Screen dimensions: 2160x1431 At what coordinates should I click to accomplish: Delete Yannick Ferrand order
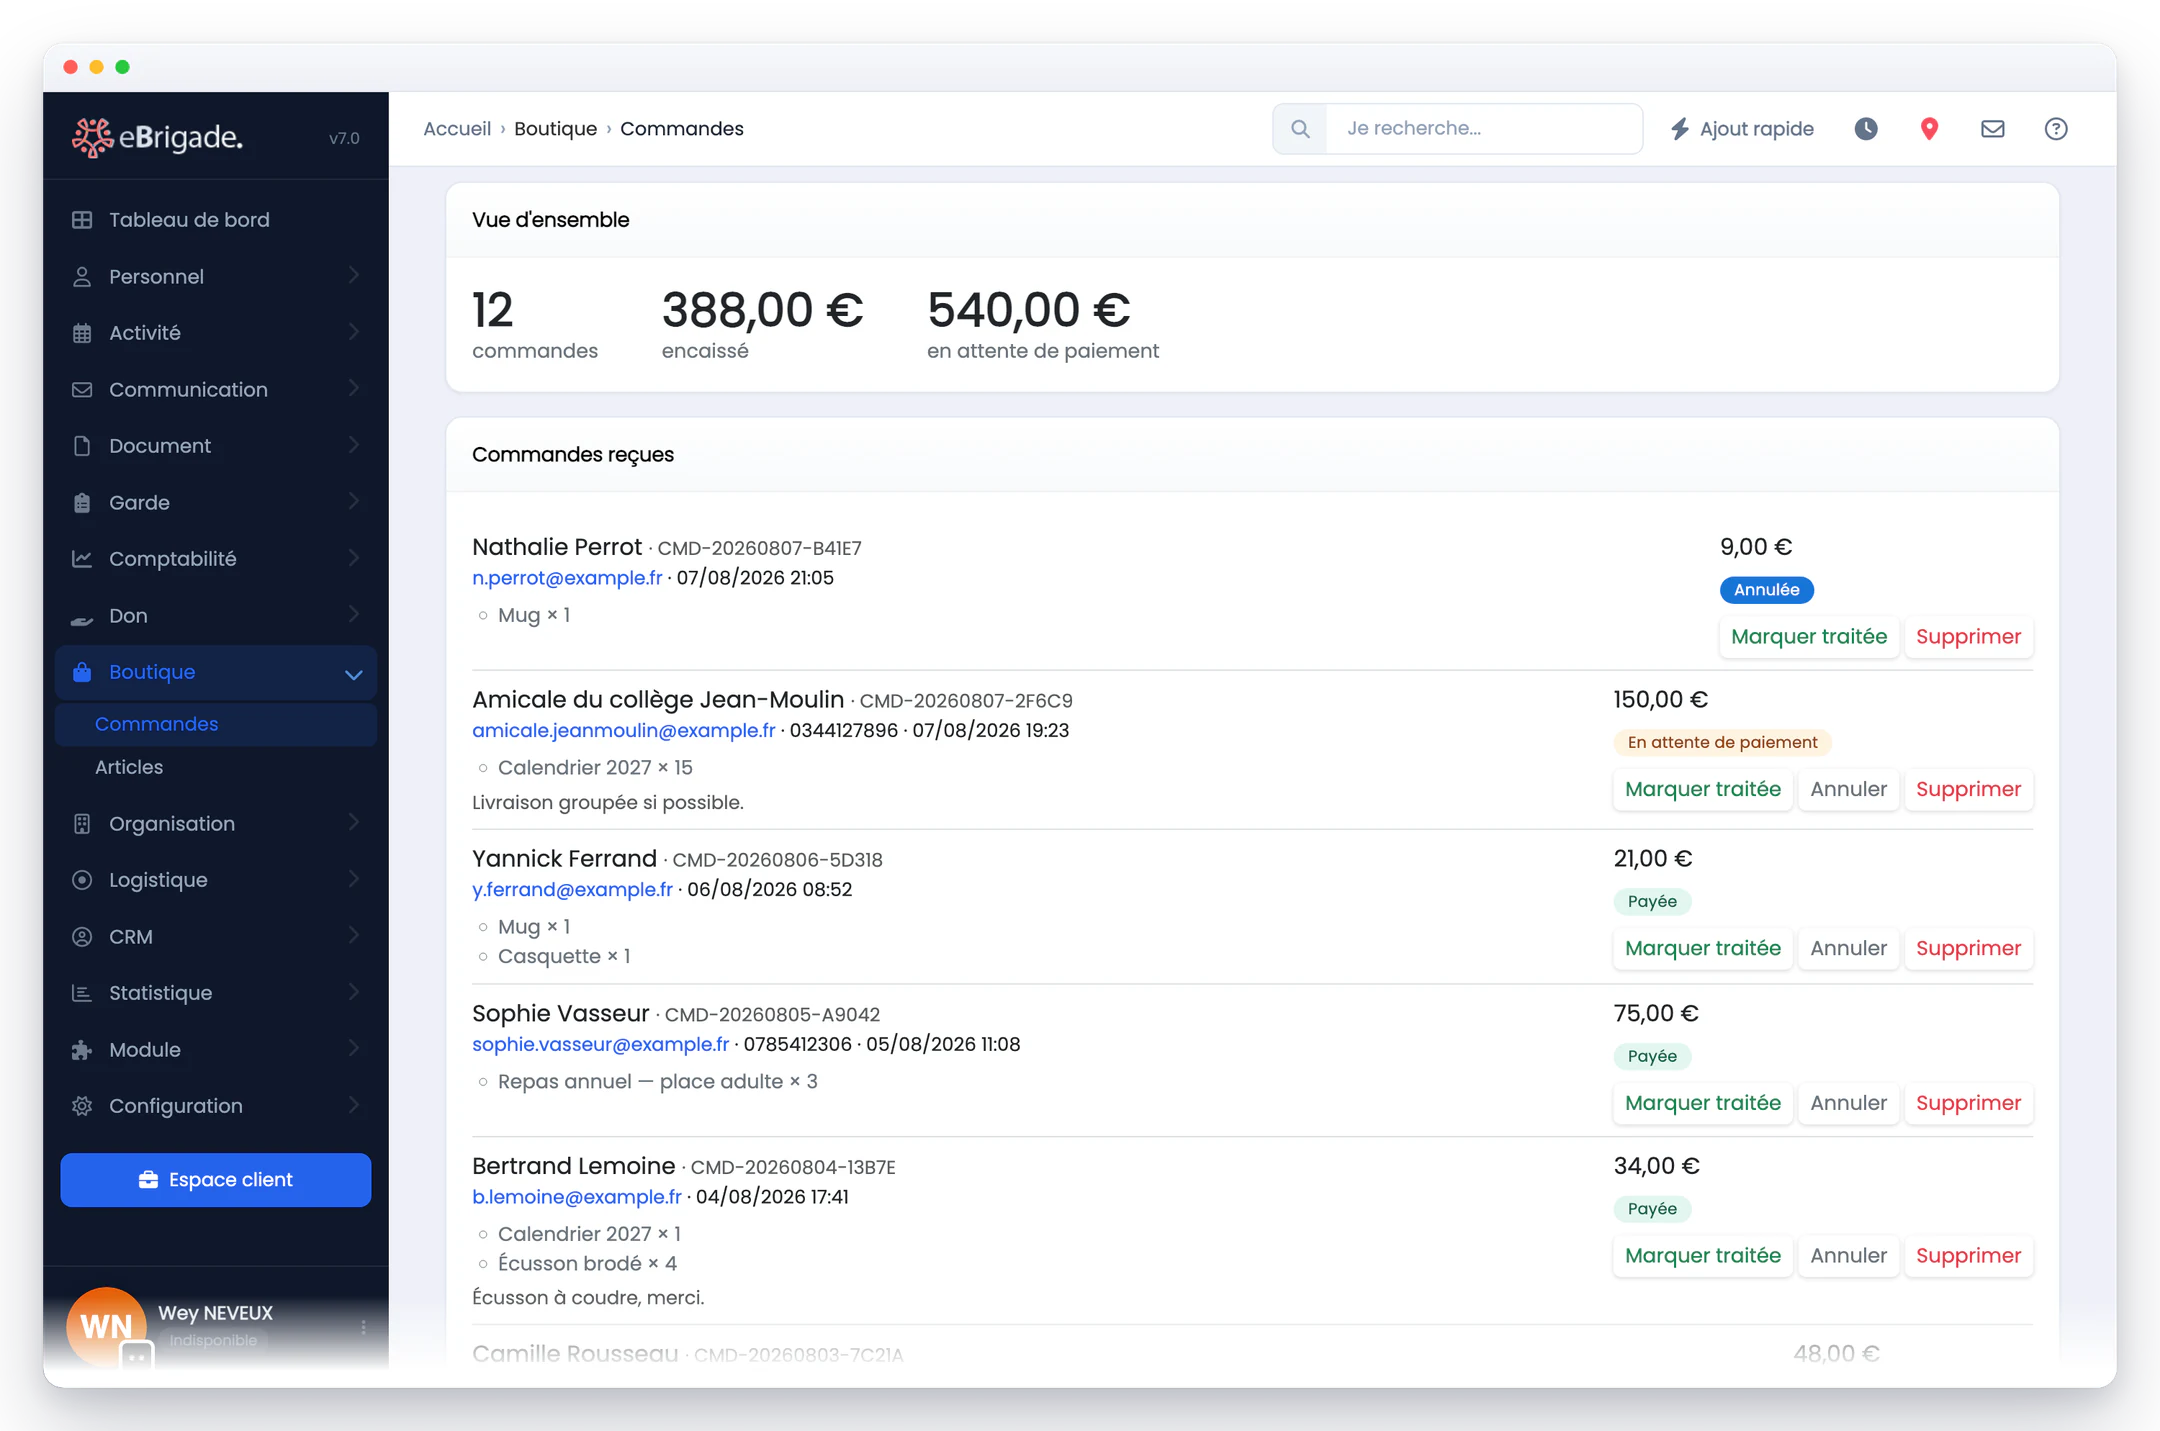click(x=1968, y=948)
